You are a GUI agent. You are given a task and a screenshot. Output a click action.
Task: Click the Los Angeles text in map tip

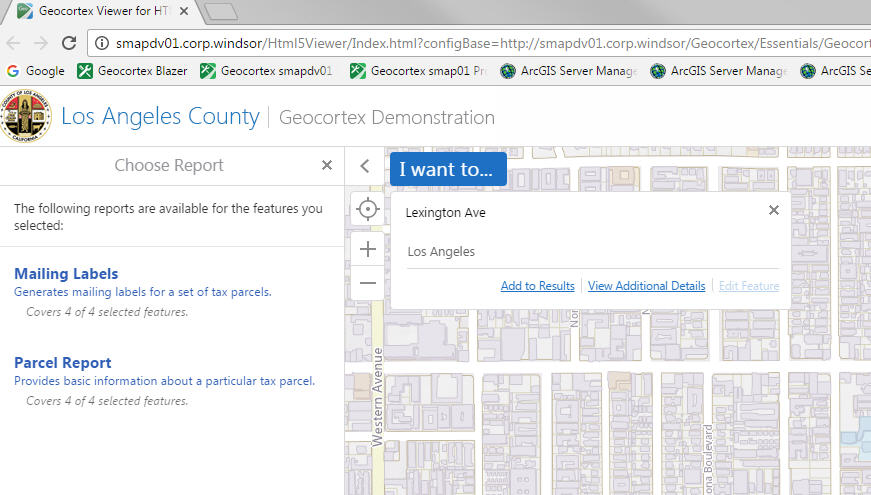click(x=441, y=252)
